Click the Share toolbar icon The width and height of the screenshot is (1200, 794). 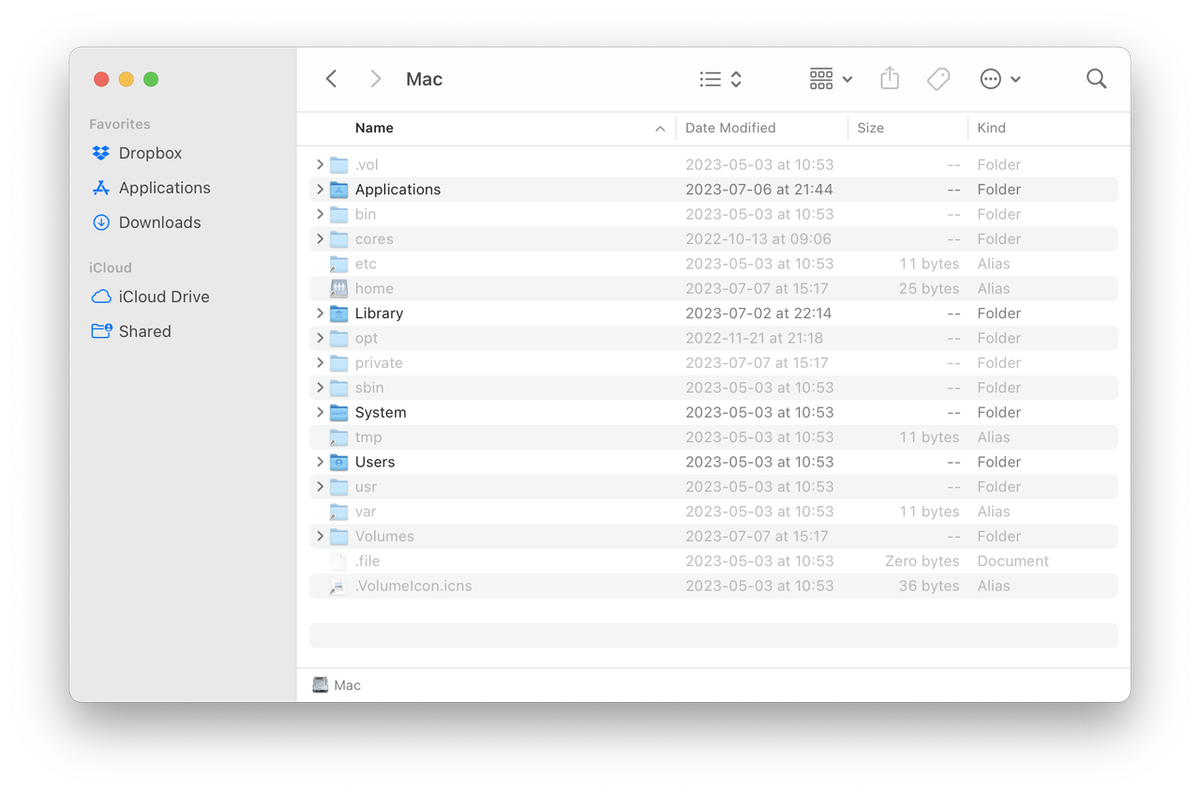coord(890,79)
